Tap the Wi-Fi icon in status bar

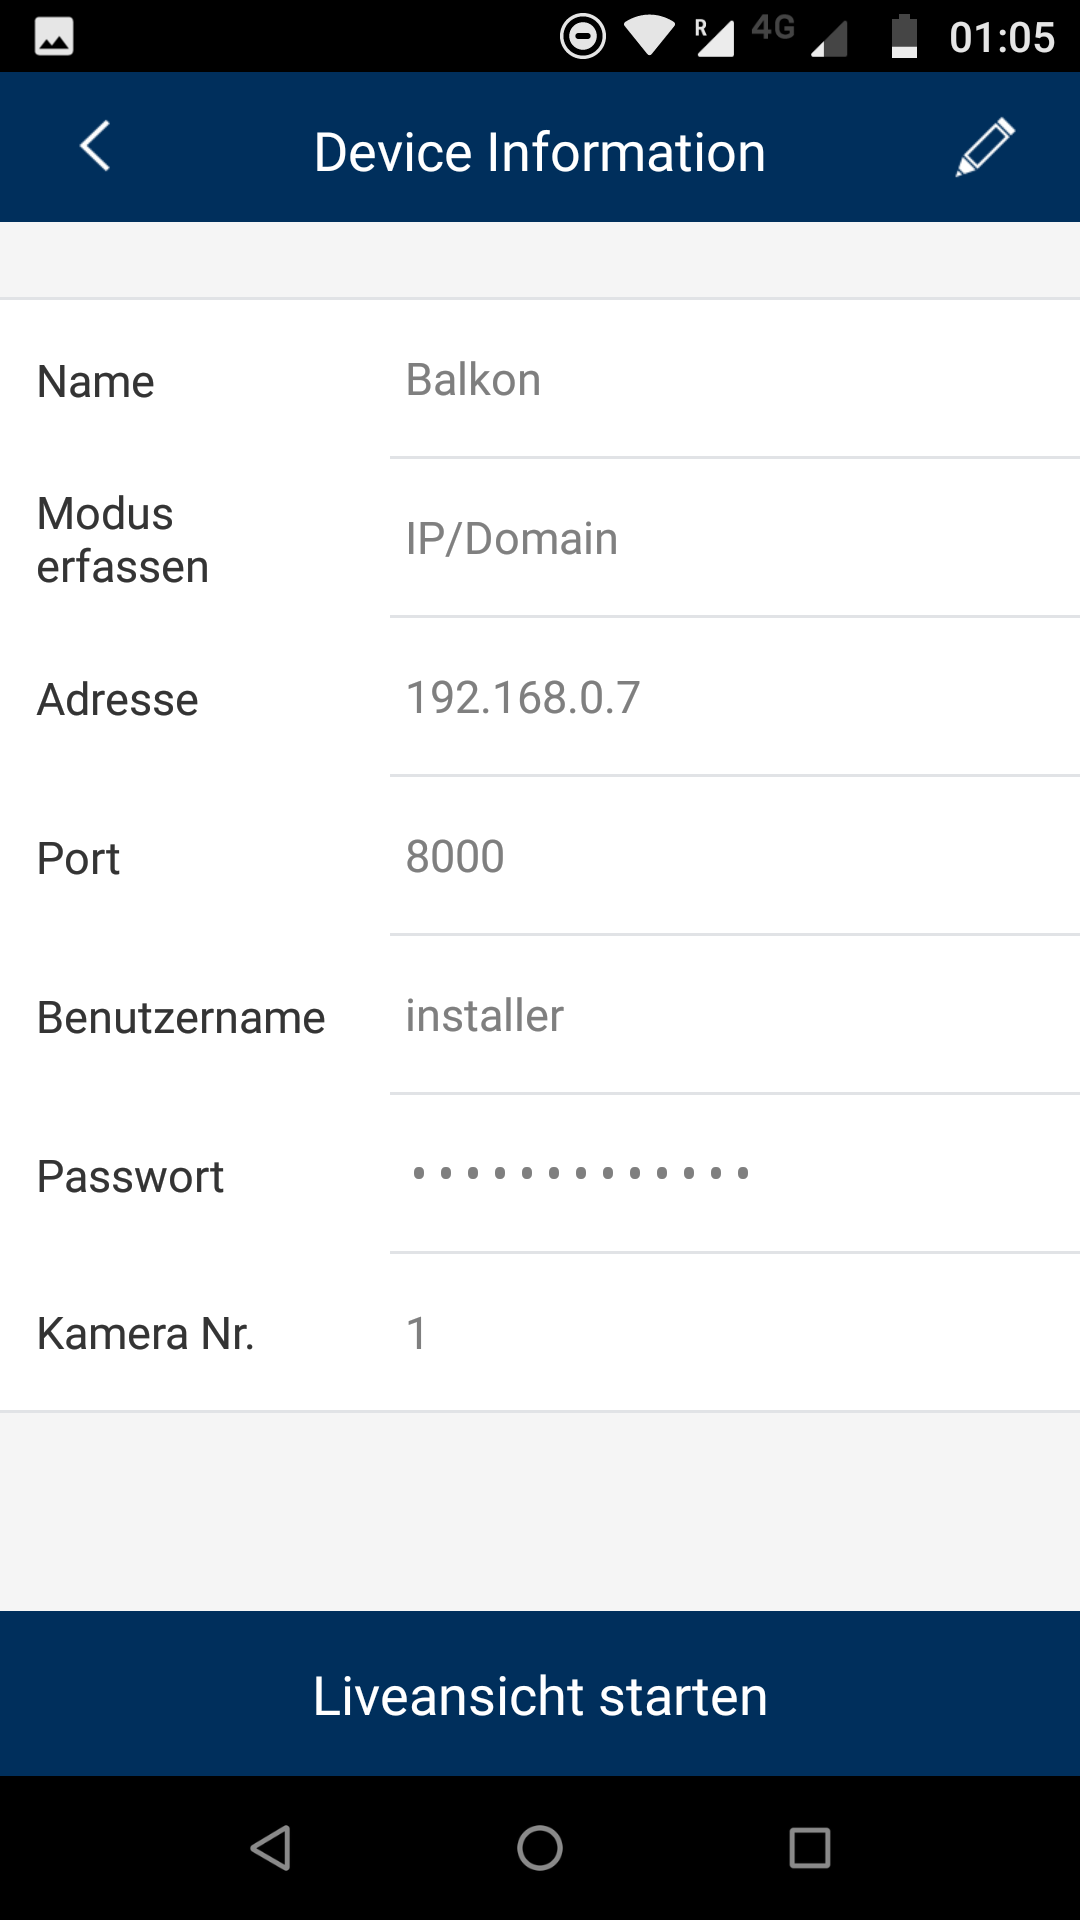tap(649, 37)
